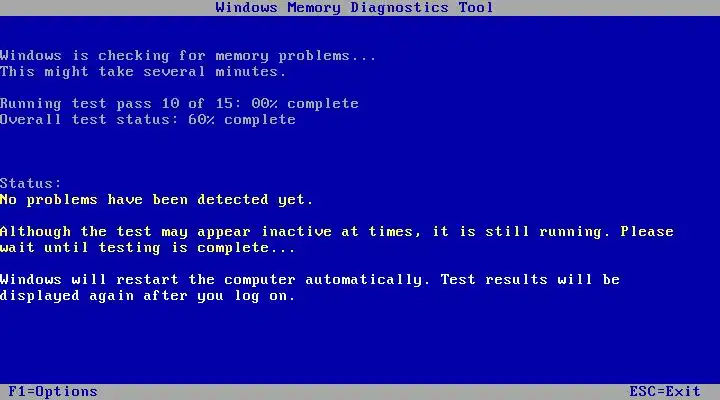This screenshot has height=400, width=720.
Task: Click the word "Diagnostics" in title bar
Action: click(x=399, y=8)
